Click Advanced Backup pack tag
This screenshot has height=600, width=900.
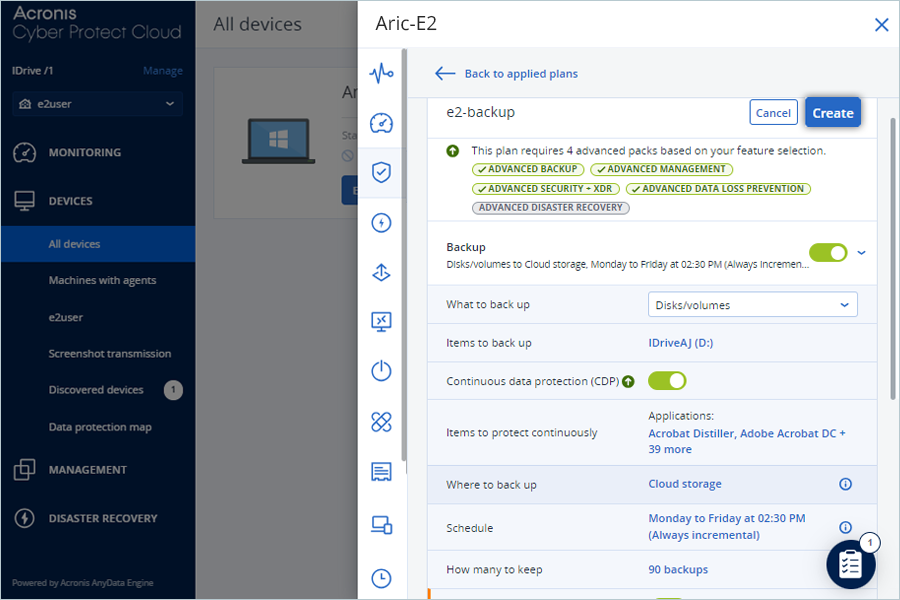[x=528, y=169]
